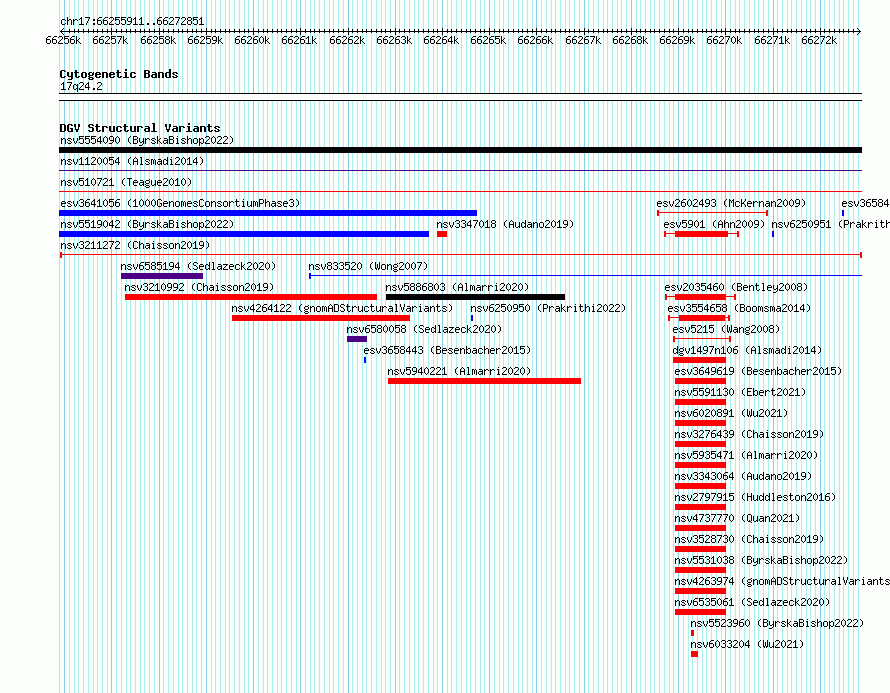Select nsv5591130 (Ebert2021) label
The height and width of the screenshot is (693, 890).
click(740, 392)
